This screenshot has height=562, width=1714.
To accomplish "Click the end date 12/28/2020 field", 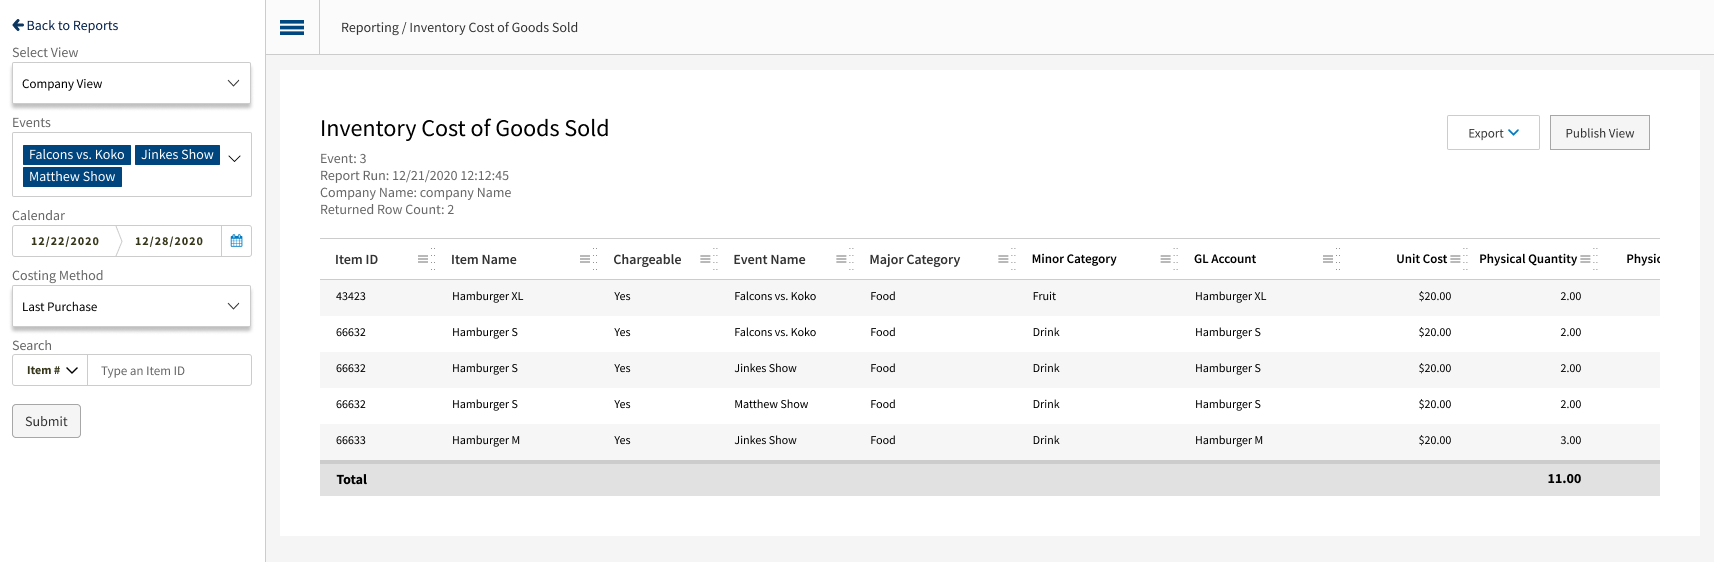I will pos(169,241).
